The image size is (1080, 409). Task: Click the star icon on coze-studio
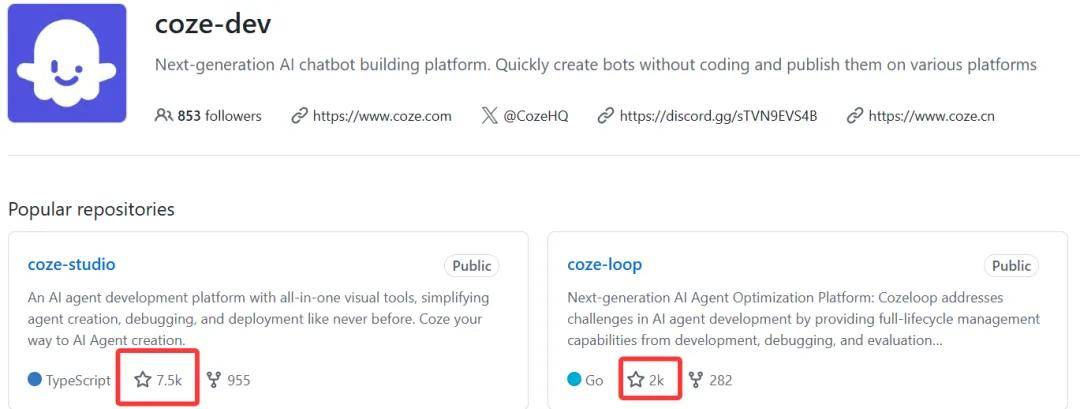coord(143,380)
